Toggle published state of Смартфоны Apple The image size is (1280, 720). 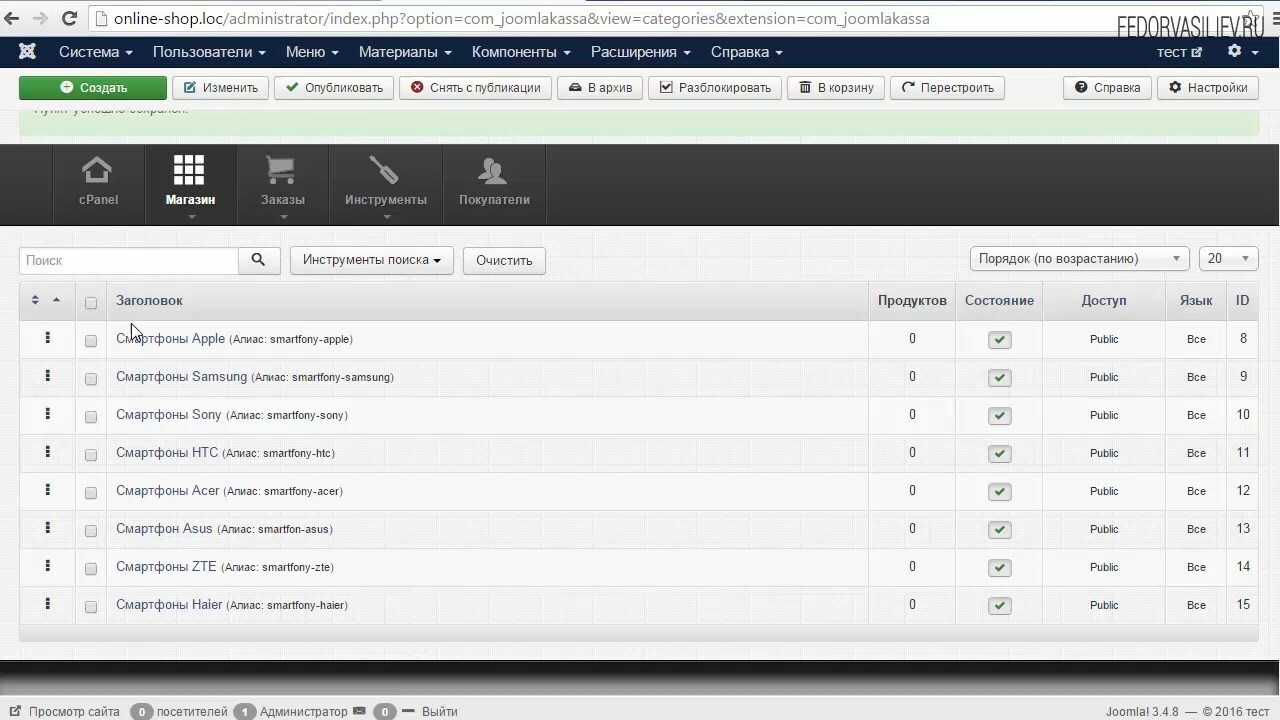999,340
